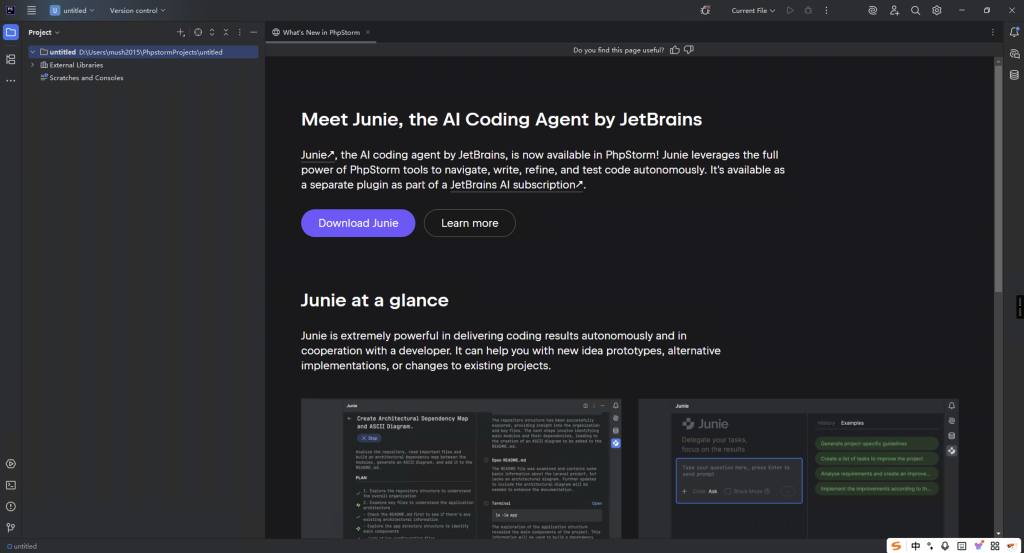Expand the External Libraries node
Viewport: 1024px width, 553px height.
click(33, 65)
